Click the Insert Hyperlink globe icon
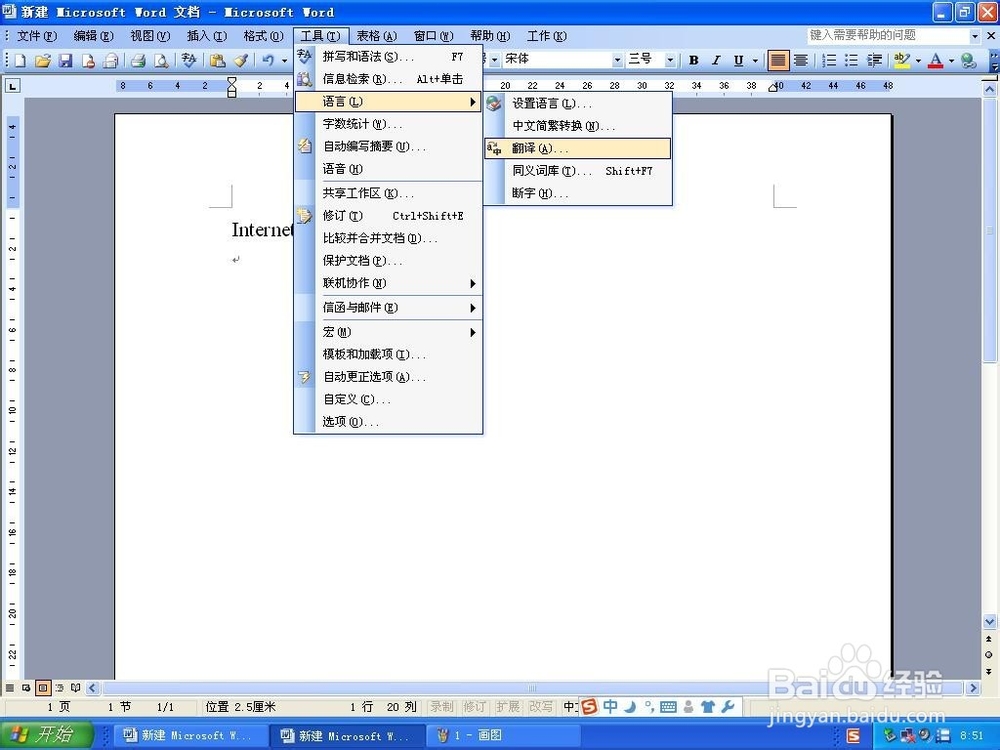Screen dimensions: 1000x750 (x=968, y=61)
